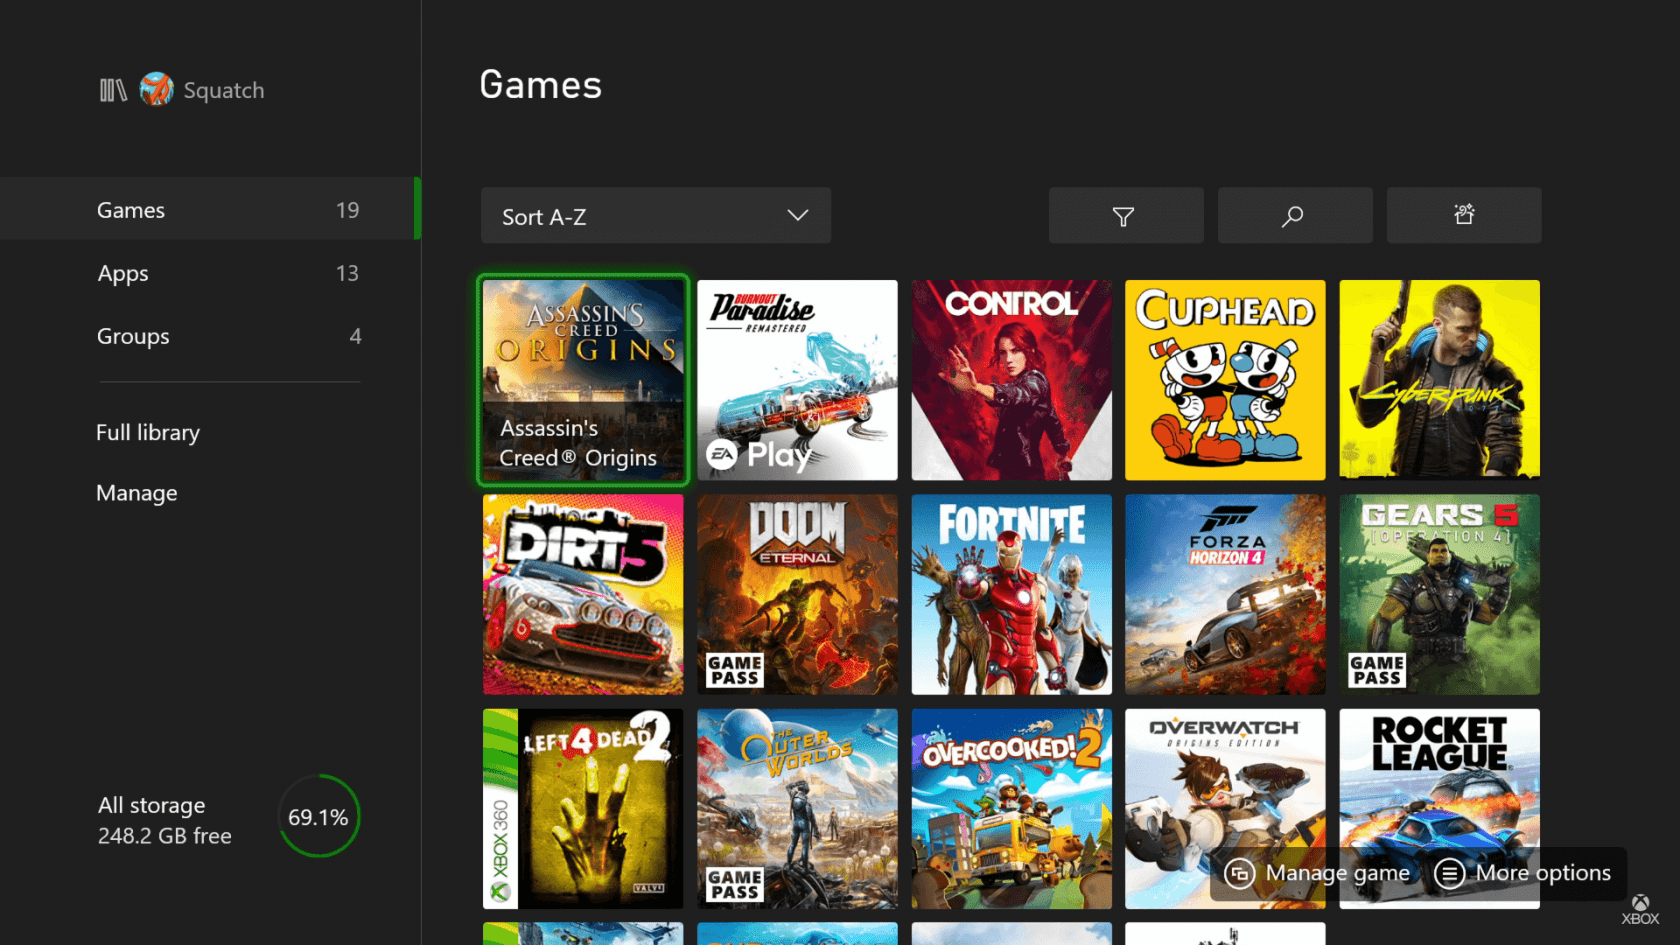Click the Game Pass badge on Outer Worlds
1680x945 pixels.
[x=735, y=885]
